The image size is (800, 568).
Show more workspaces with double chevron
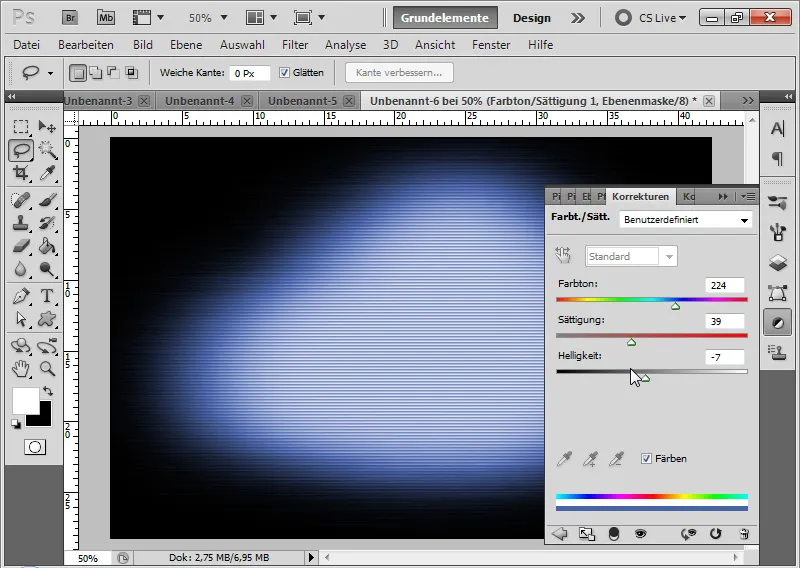click(x=578, y=18)
